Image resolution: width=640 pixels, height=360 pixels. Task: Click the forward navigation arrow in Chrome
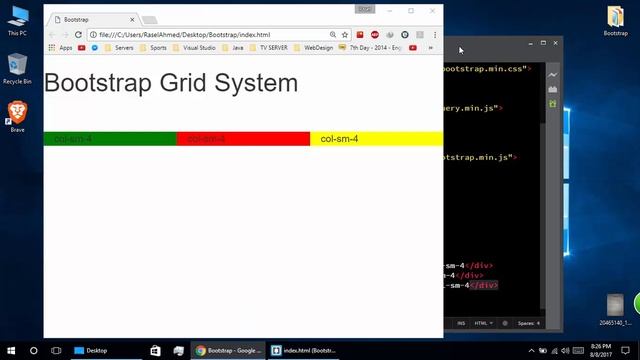point(65,35)
